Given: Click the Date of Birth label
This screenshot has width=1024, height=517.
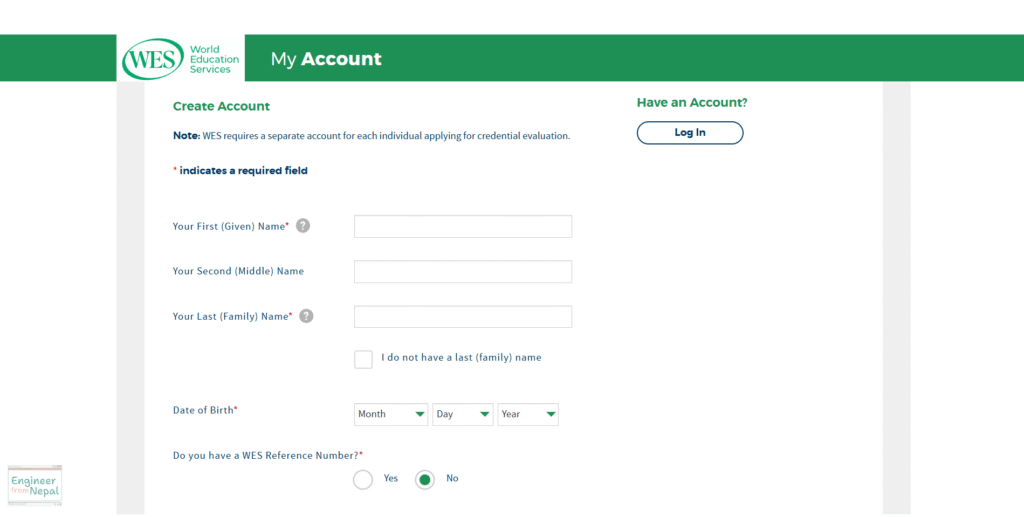Looking at the screenshot, I should tap(205, 410).
